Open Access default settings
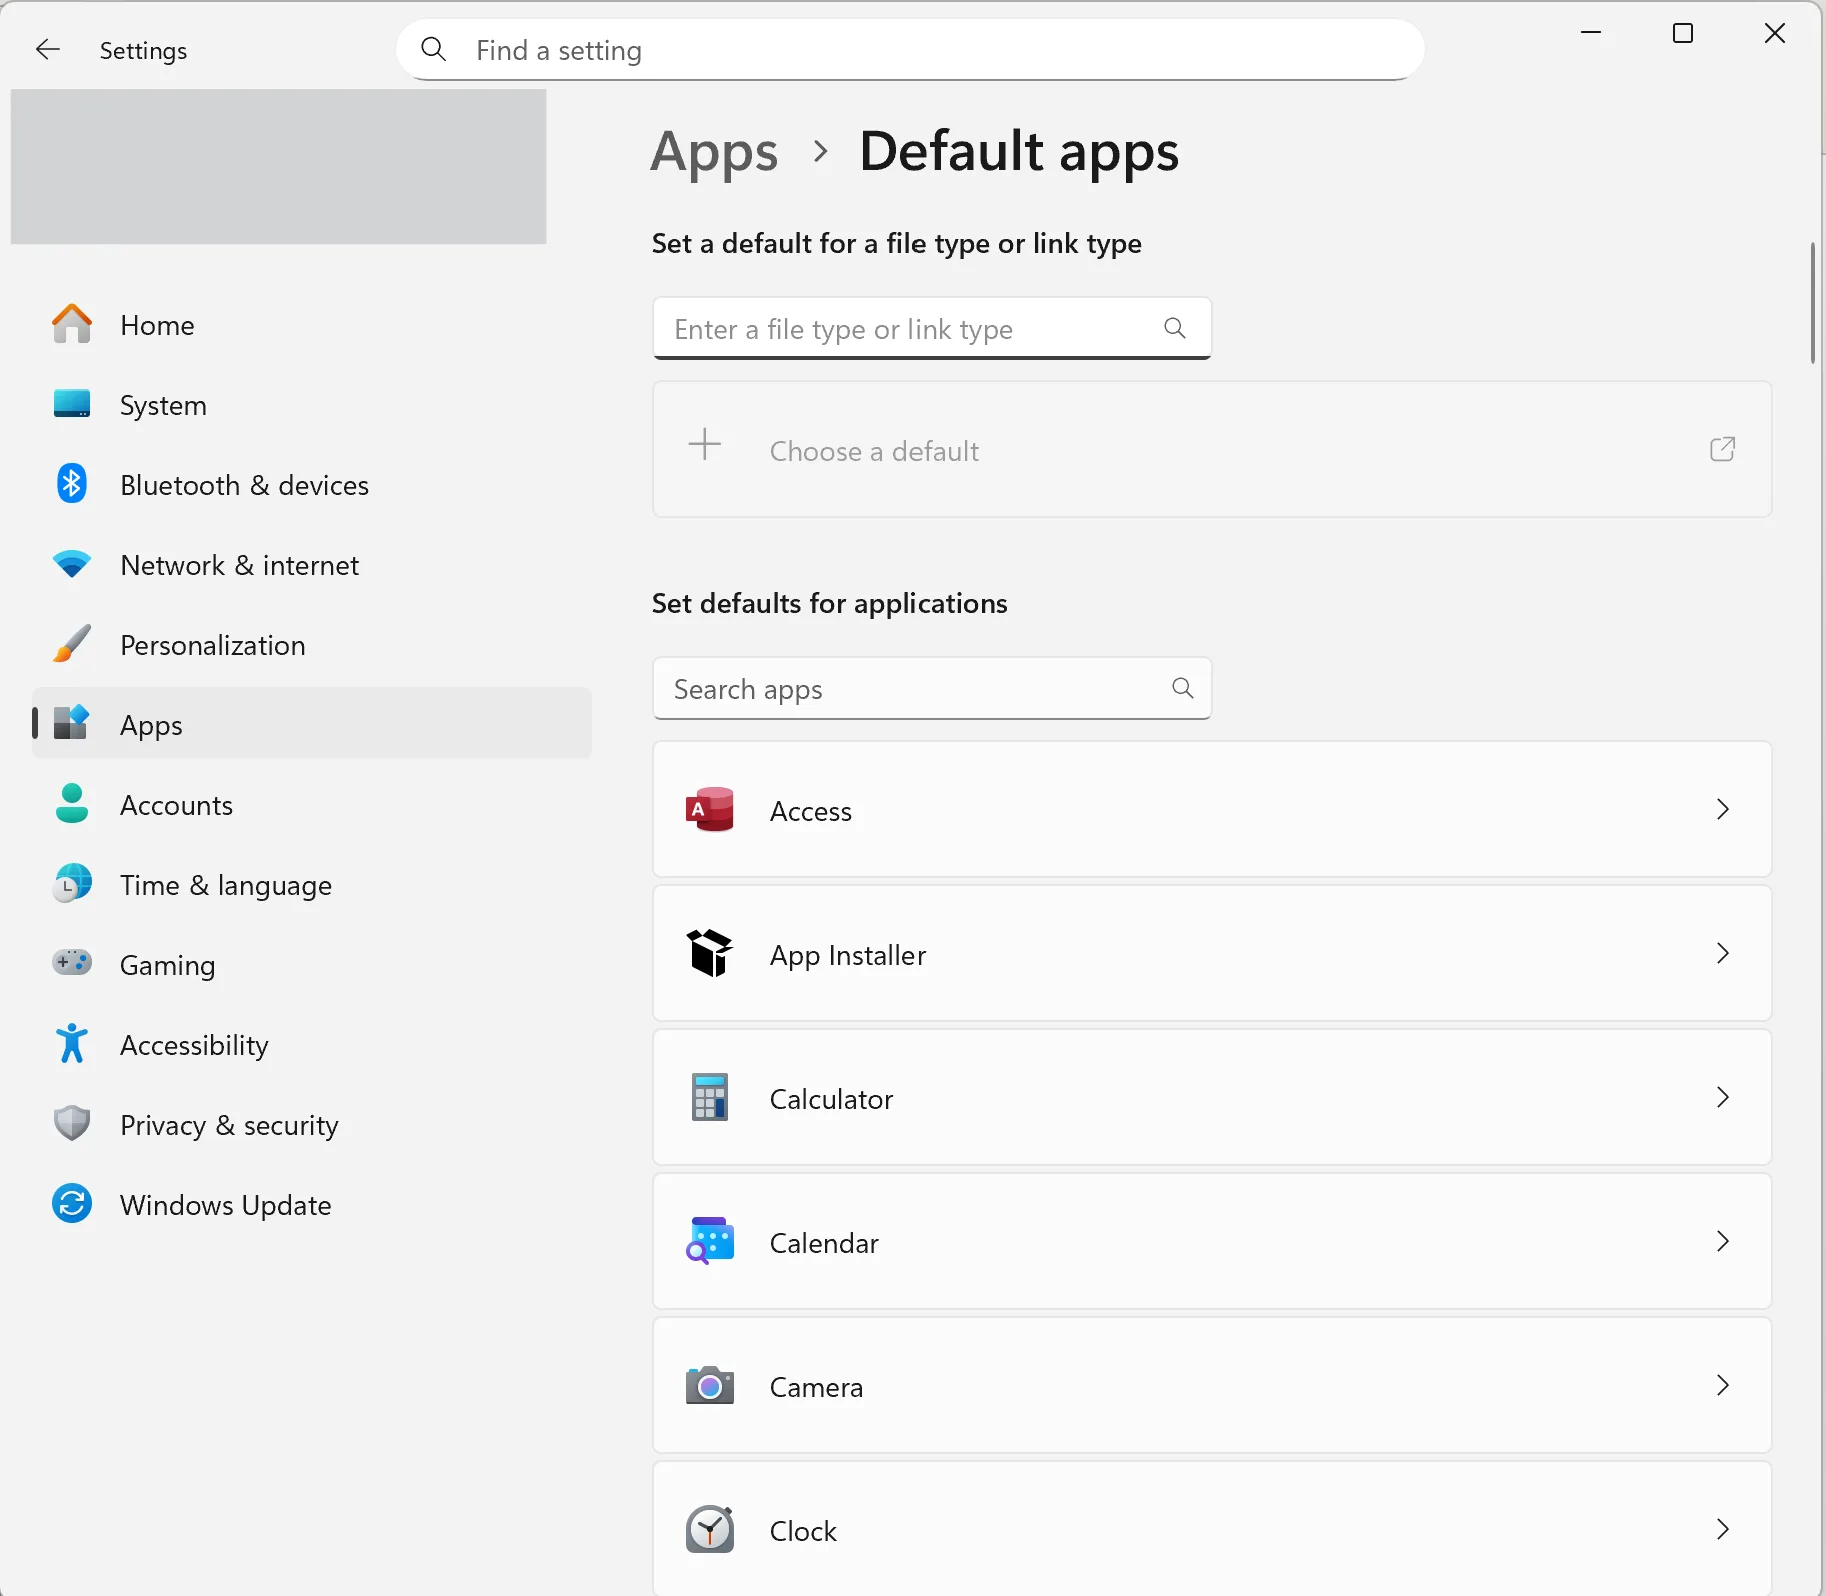 pos(1212,809)
